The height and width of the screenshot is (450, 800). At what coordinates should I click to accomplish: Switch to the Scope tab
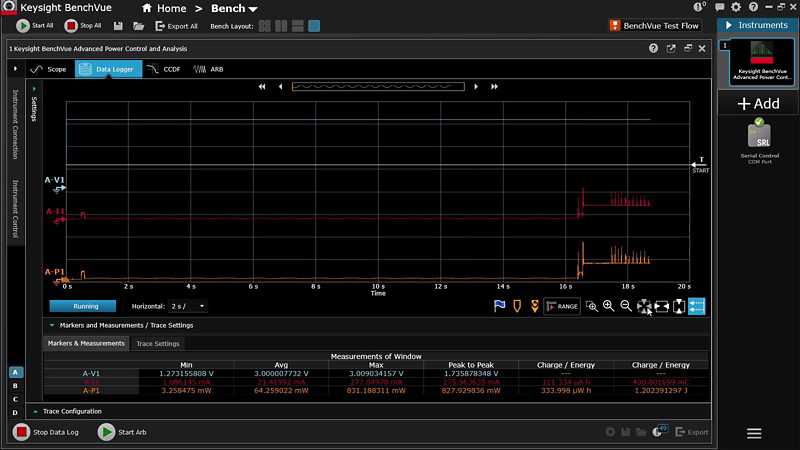point(49,69)
